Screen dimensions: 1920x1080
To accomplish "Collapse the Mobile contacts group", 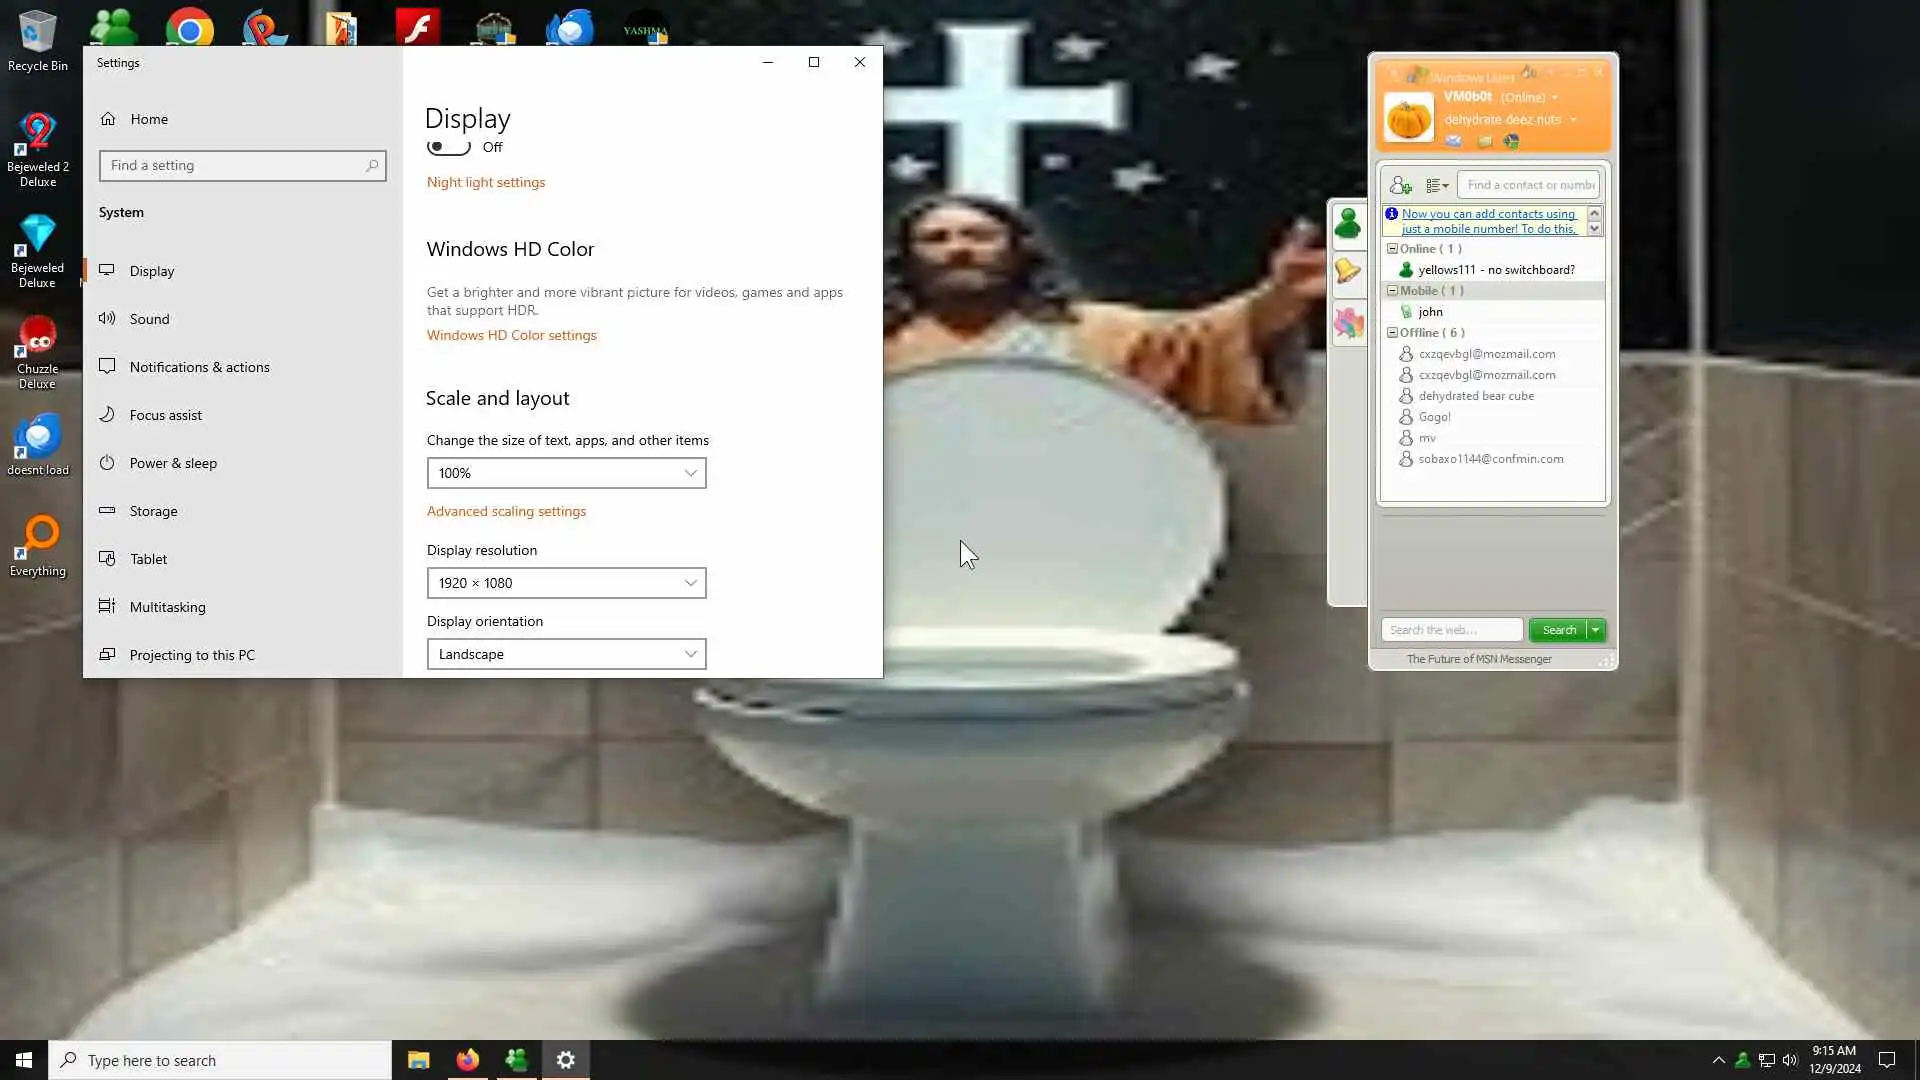I will [1392, 291].
